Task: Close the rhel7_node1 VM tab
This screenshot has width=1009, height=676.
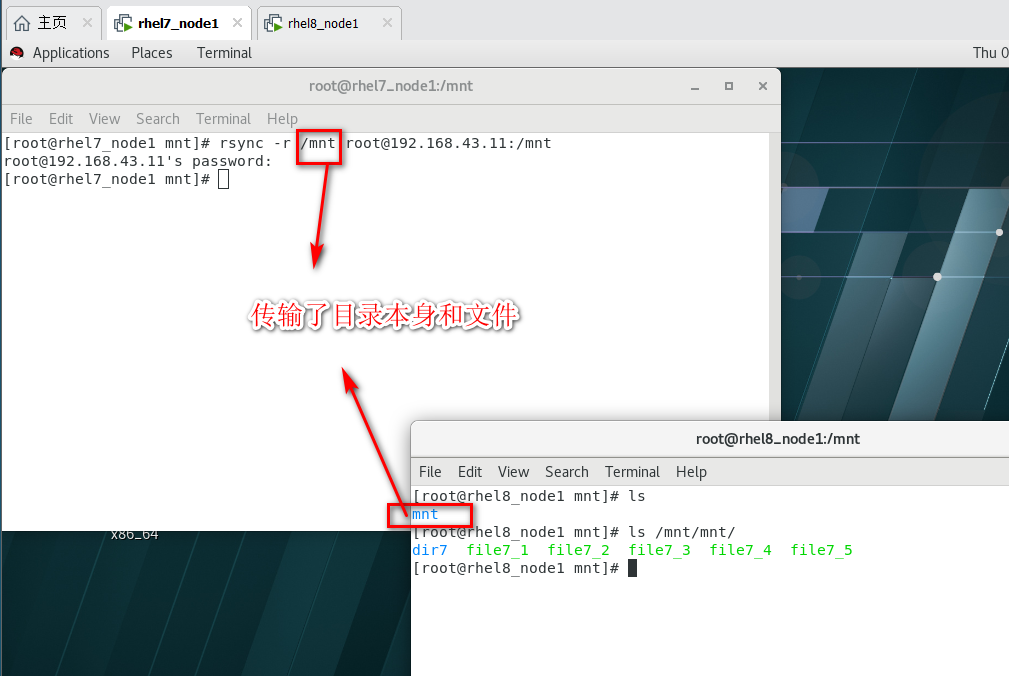Action: pos(237,23)
